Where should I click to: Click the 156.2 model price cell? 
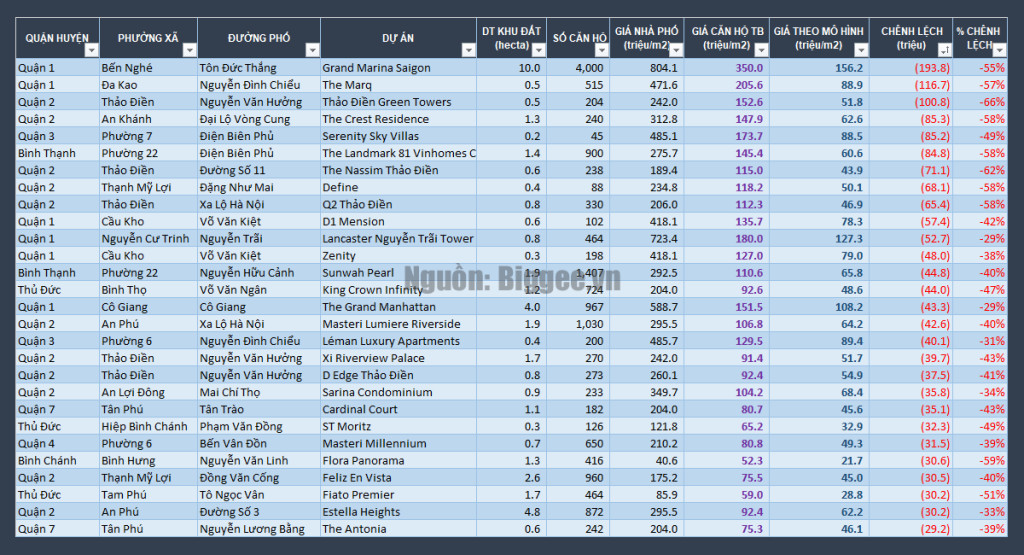coord(819,68)
